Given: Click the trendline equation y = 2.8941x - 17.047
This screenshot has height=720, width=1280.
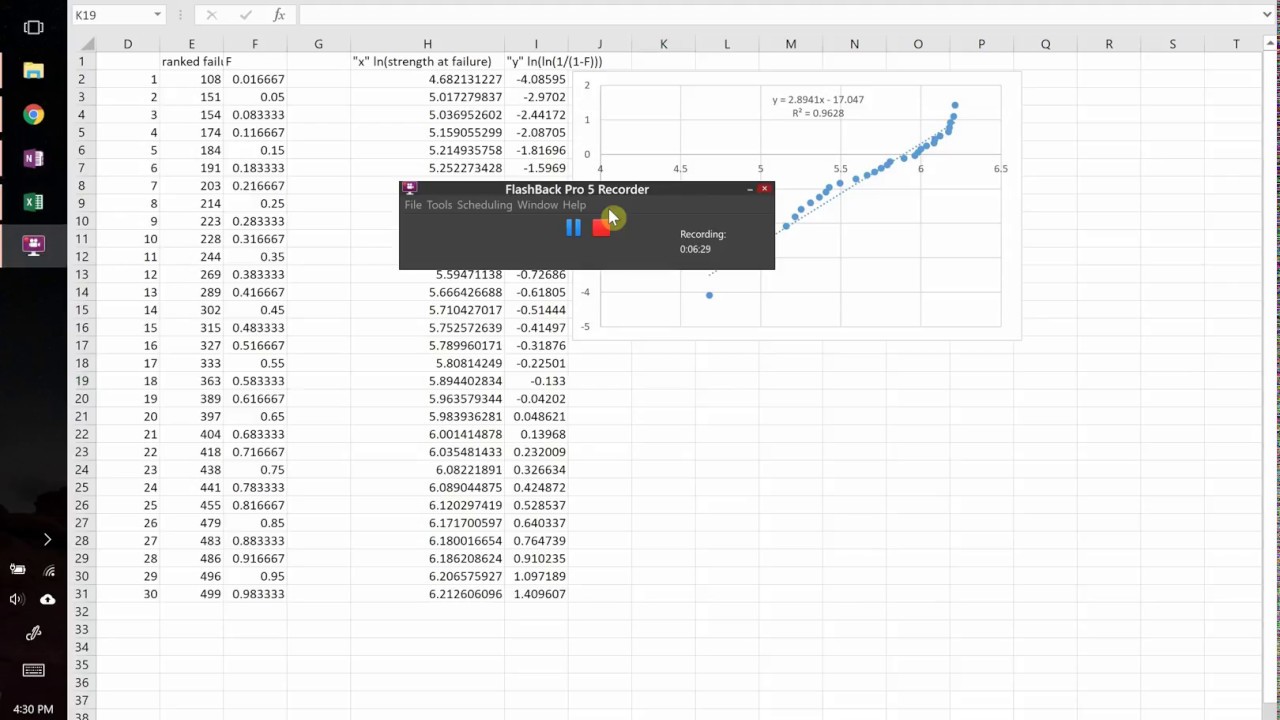Looking at the screenshot, I should 818,100.
